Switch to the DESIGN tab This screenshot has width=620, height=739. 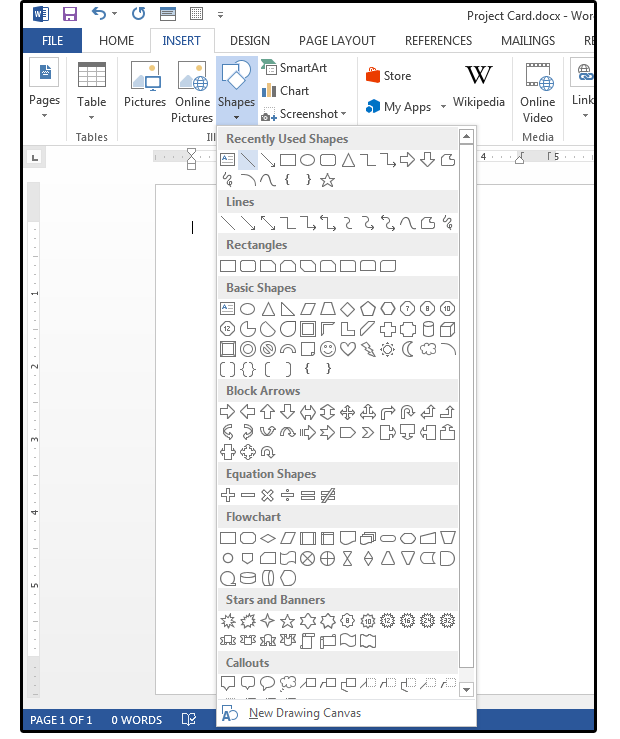[x=250, y=41]
